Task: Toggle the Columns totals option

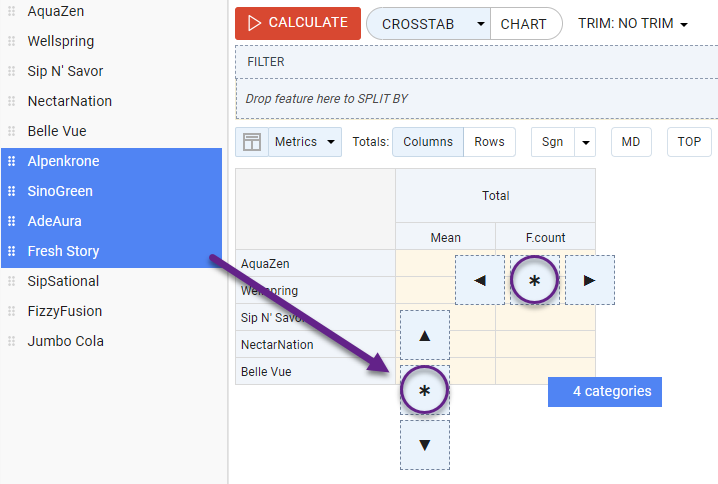Action: [x=428, y=142]
